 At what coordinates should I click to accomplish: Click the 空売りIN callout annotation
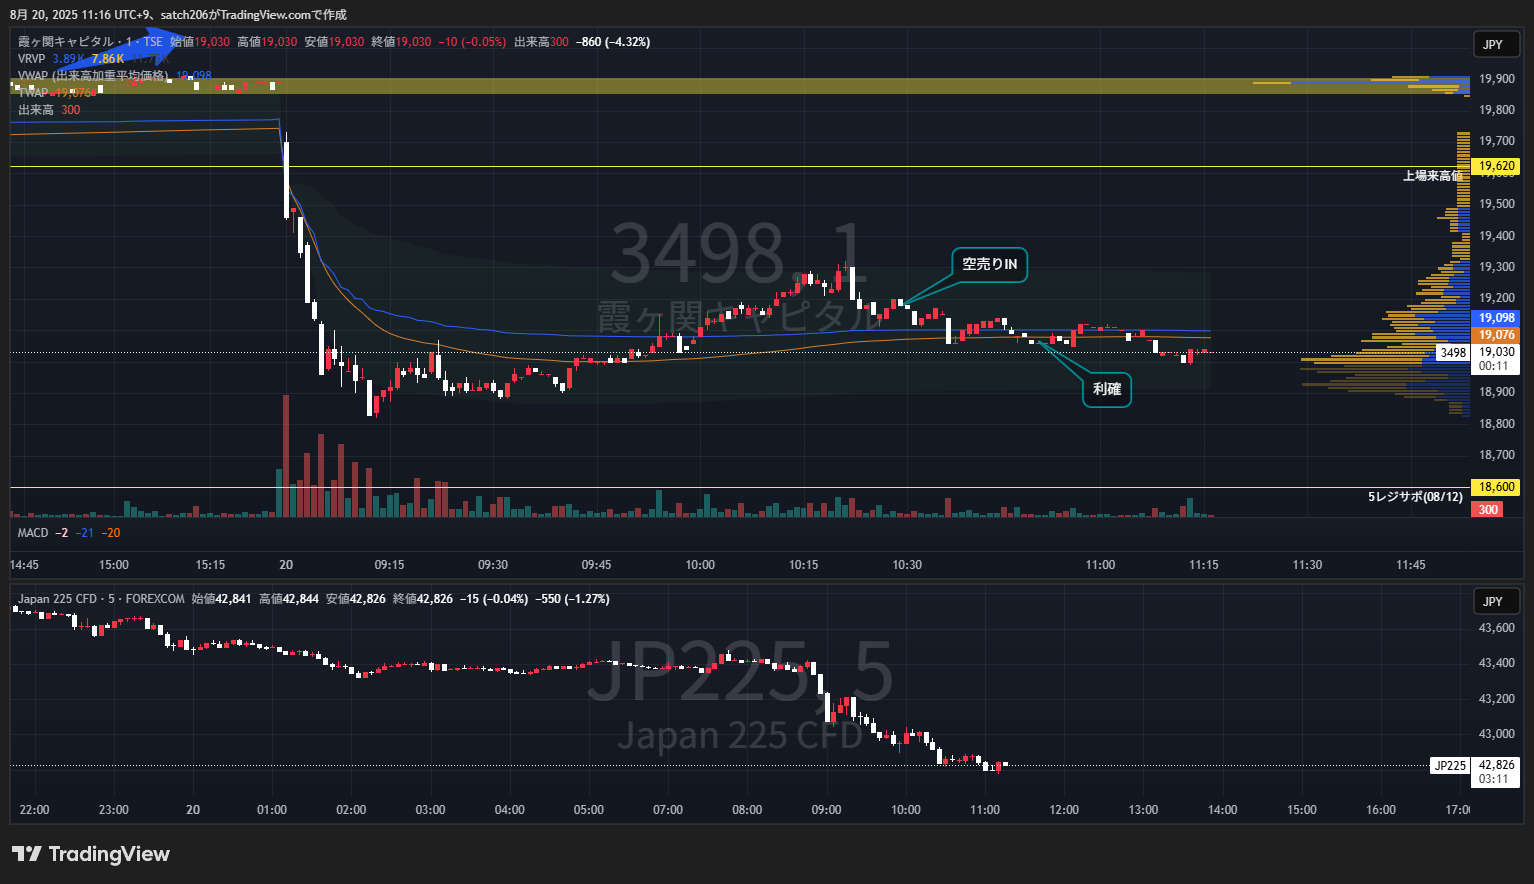coord(989,264)
